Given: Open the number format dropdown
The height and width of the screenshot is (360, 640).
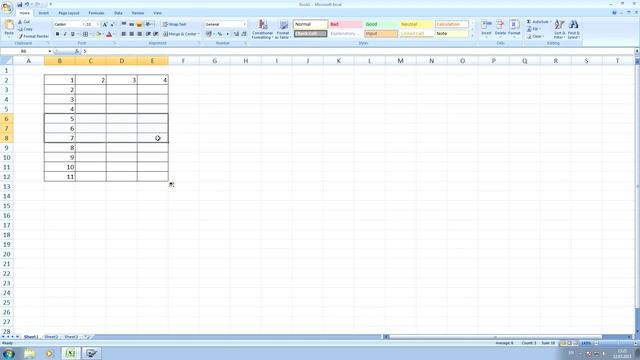Looking at the screenshot, I should (244, 24).
